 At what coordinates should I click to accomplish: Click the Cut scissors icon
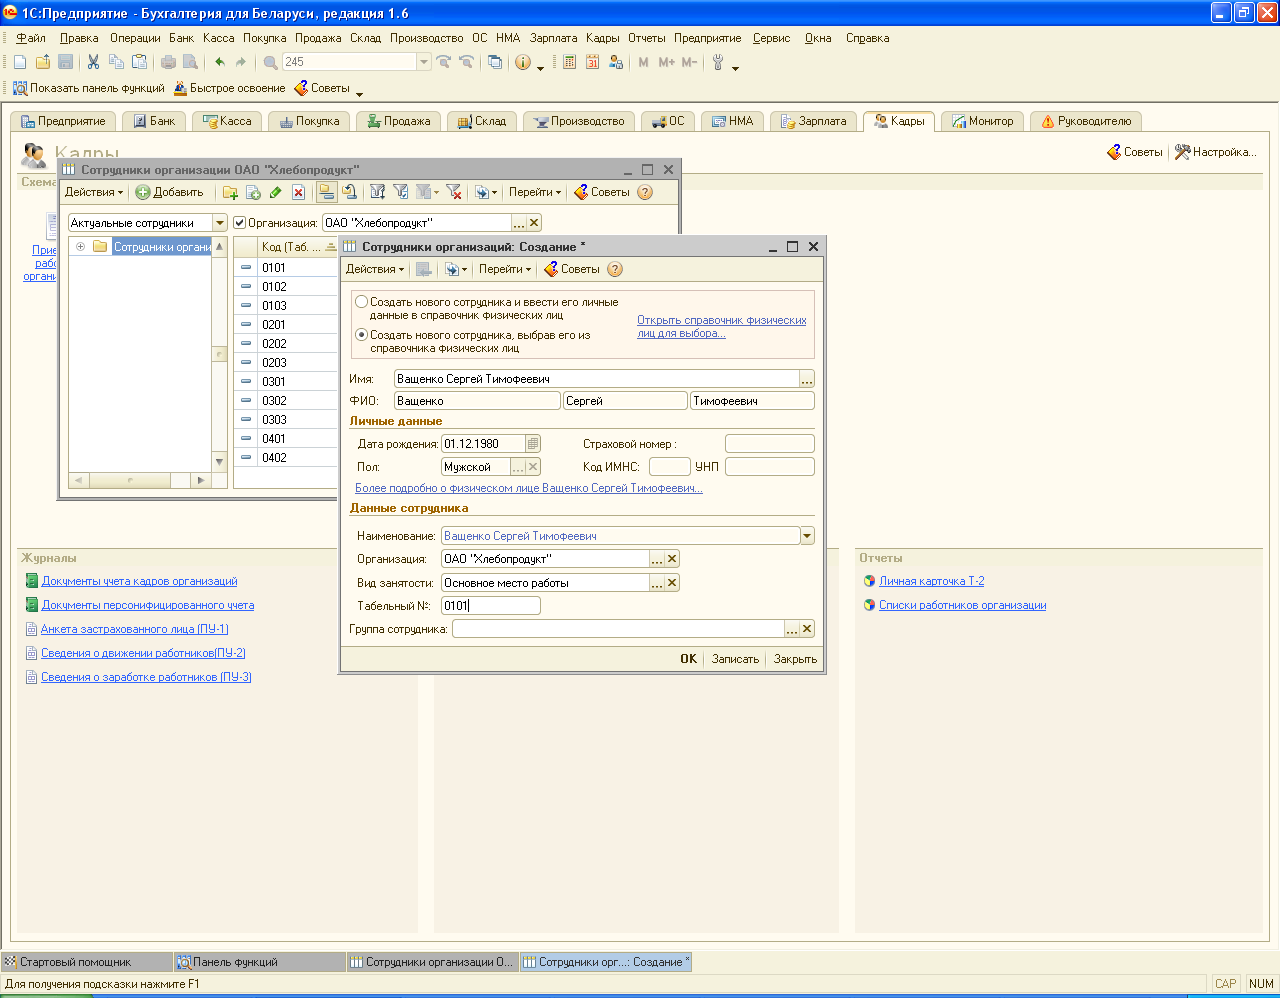[93, 62]
